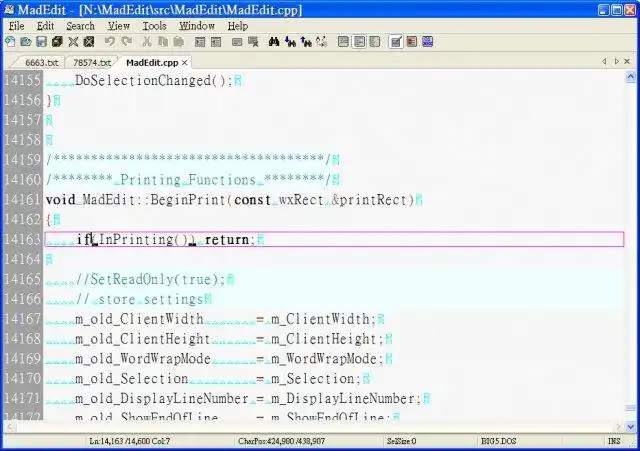Click line number 14161 in the gutter
The image size is (640, 451).
click(x=22, y=200)
